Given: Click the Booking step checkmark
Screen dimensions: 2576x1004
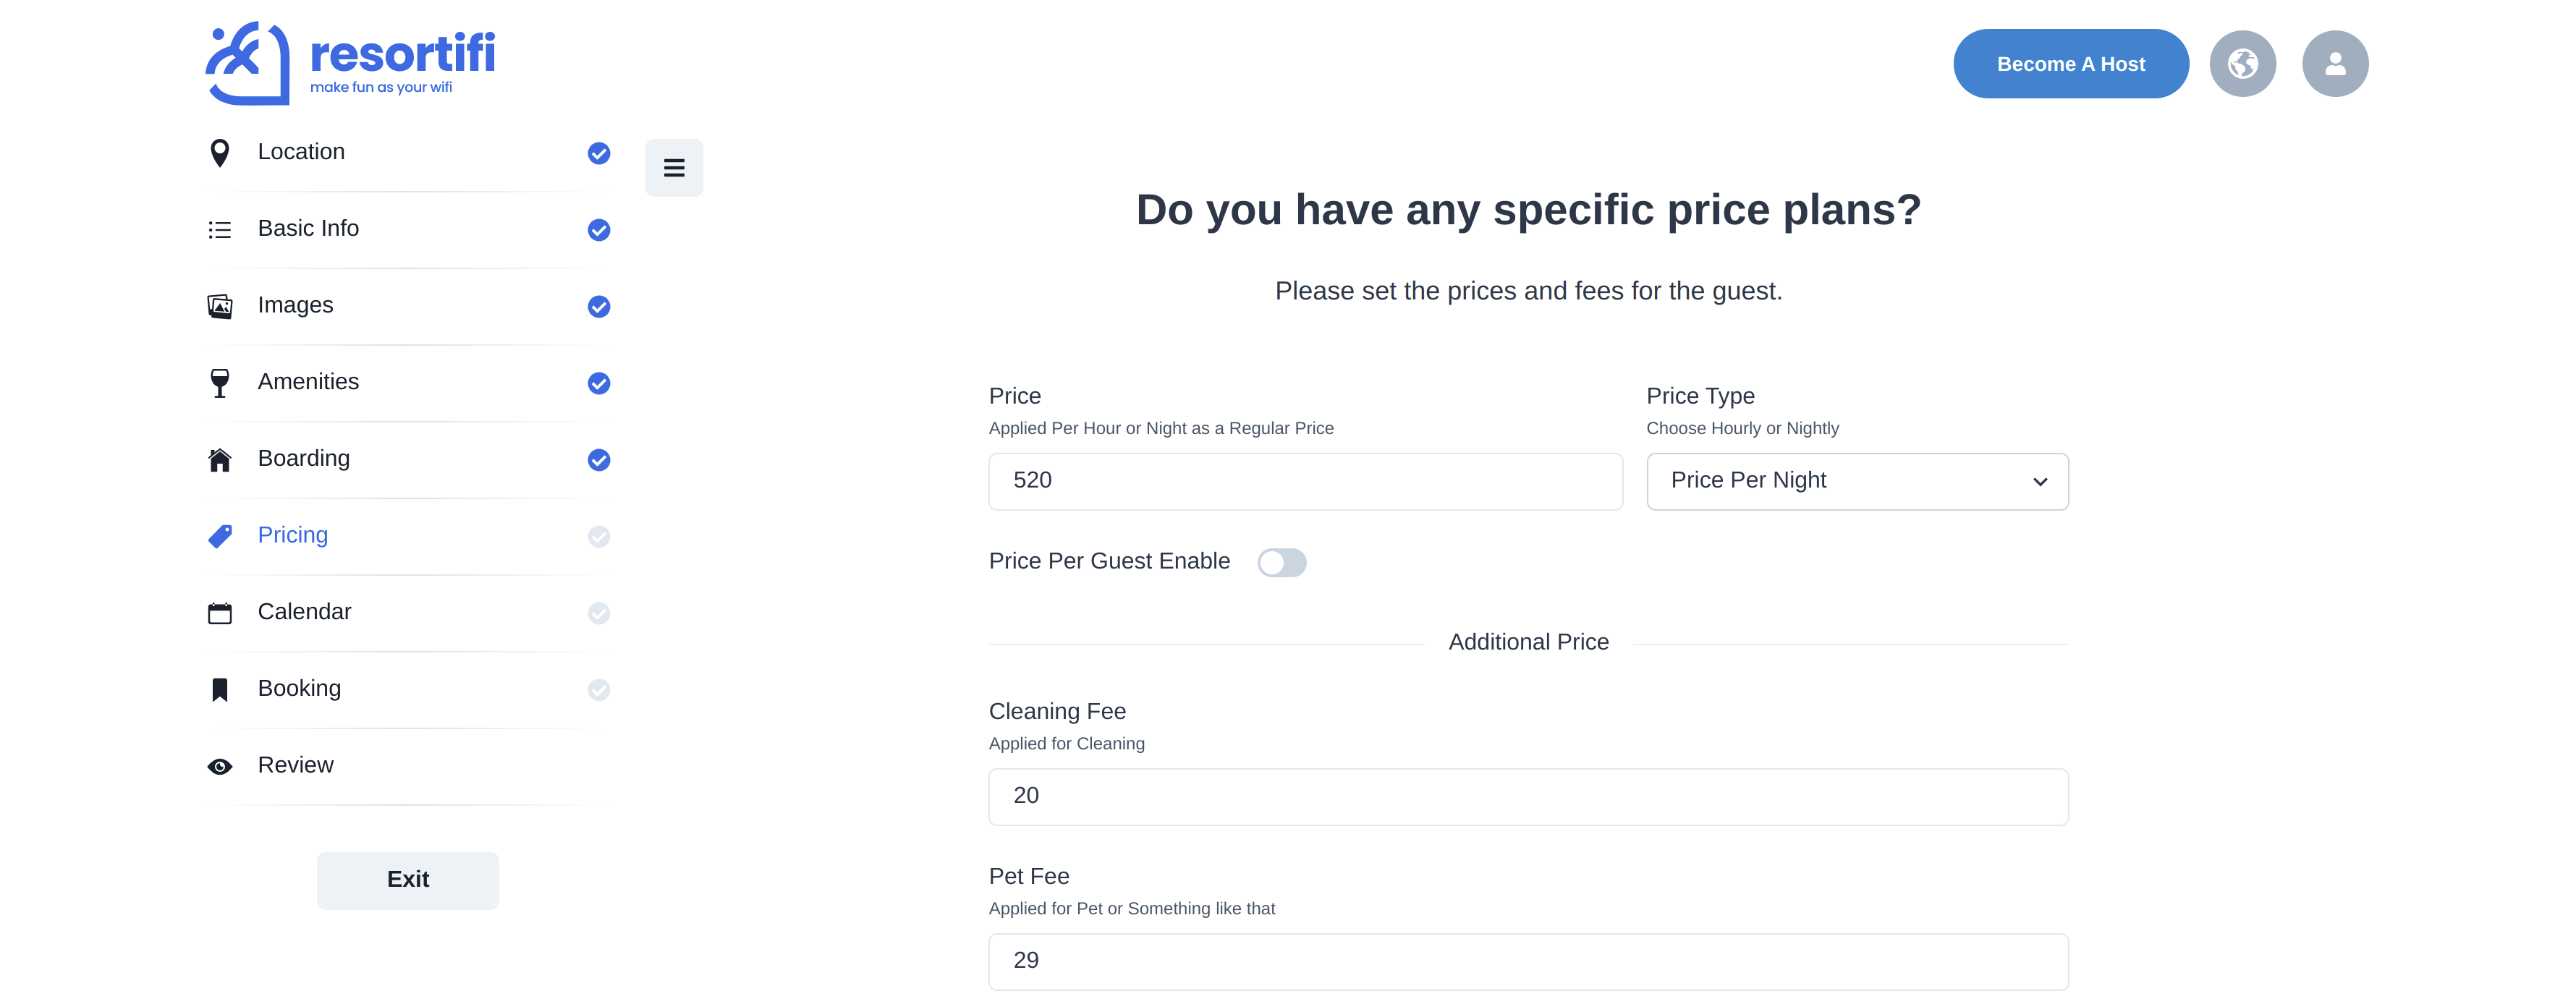Looking at the screenshot, I should [x=599, y=690].
